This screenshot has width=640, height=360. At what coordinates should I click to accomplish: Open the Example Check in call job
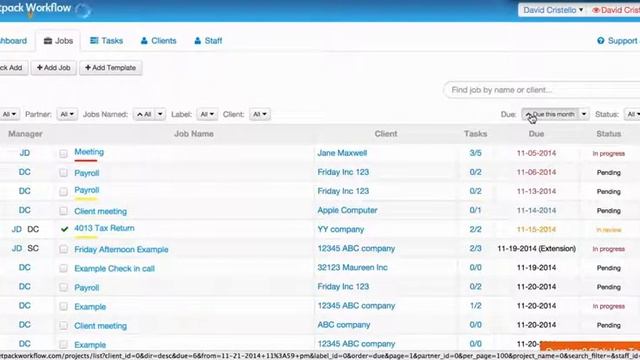(114, 269)
